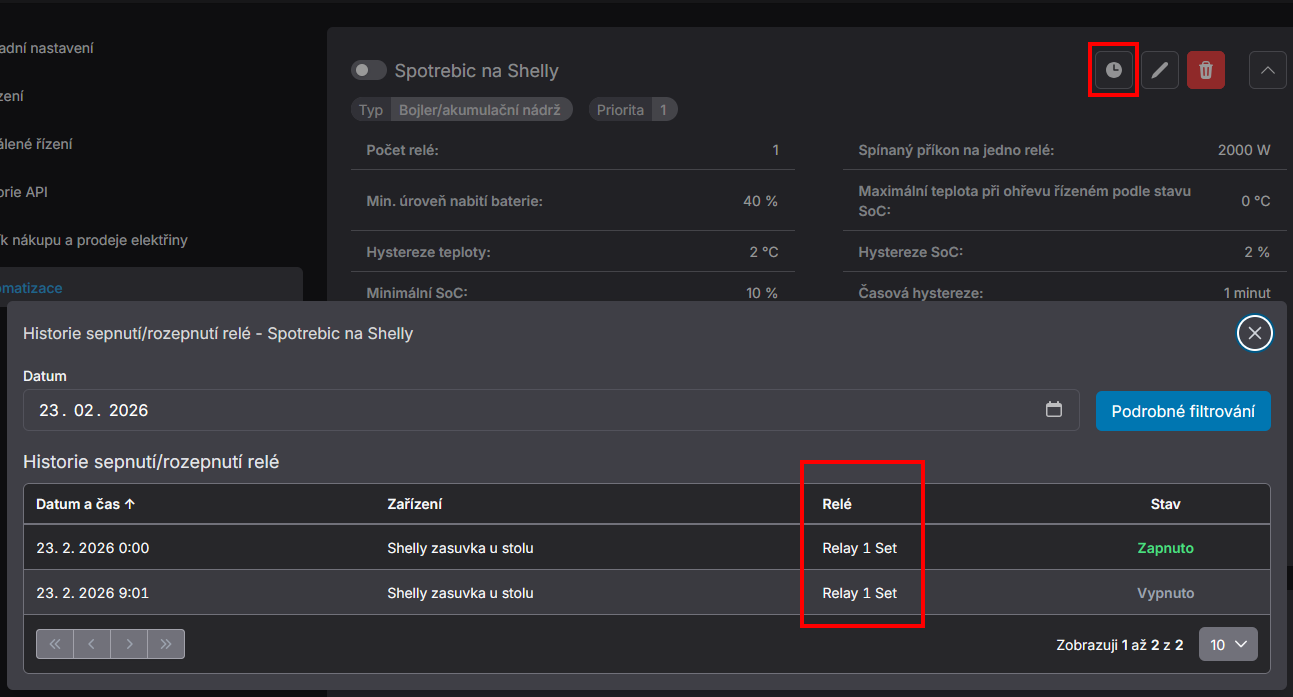Go to first page of history

coord(55,644)
